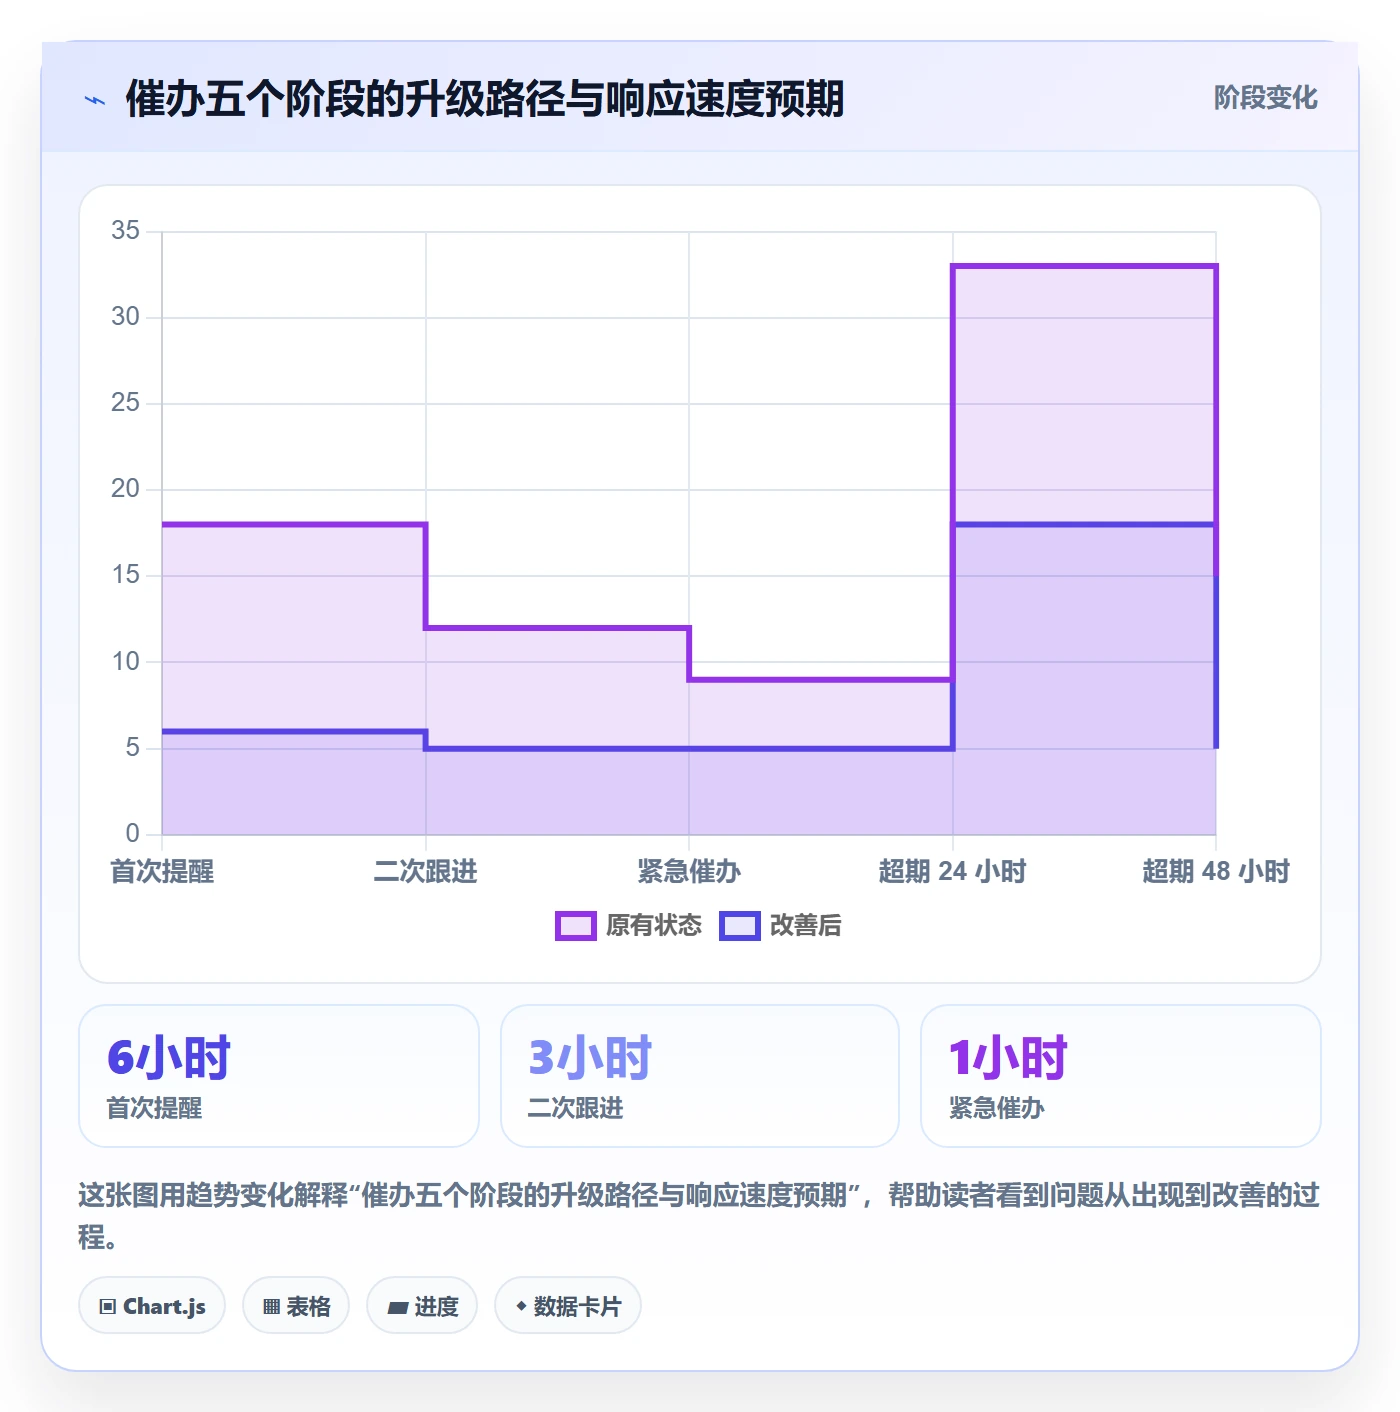
Task: Open the 6小时 首次提醒 card
Action: click(279, 1076)
